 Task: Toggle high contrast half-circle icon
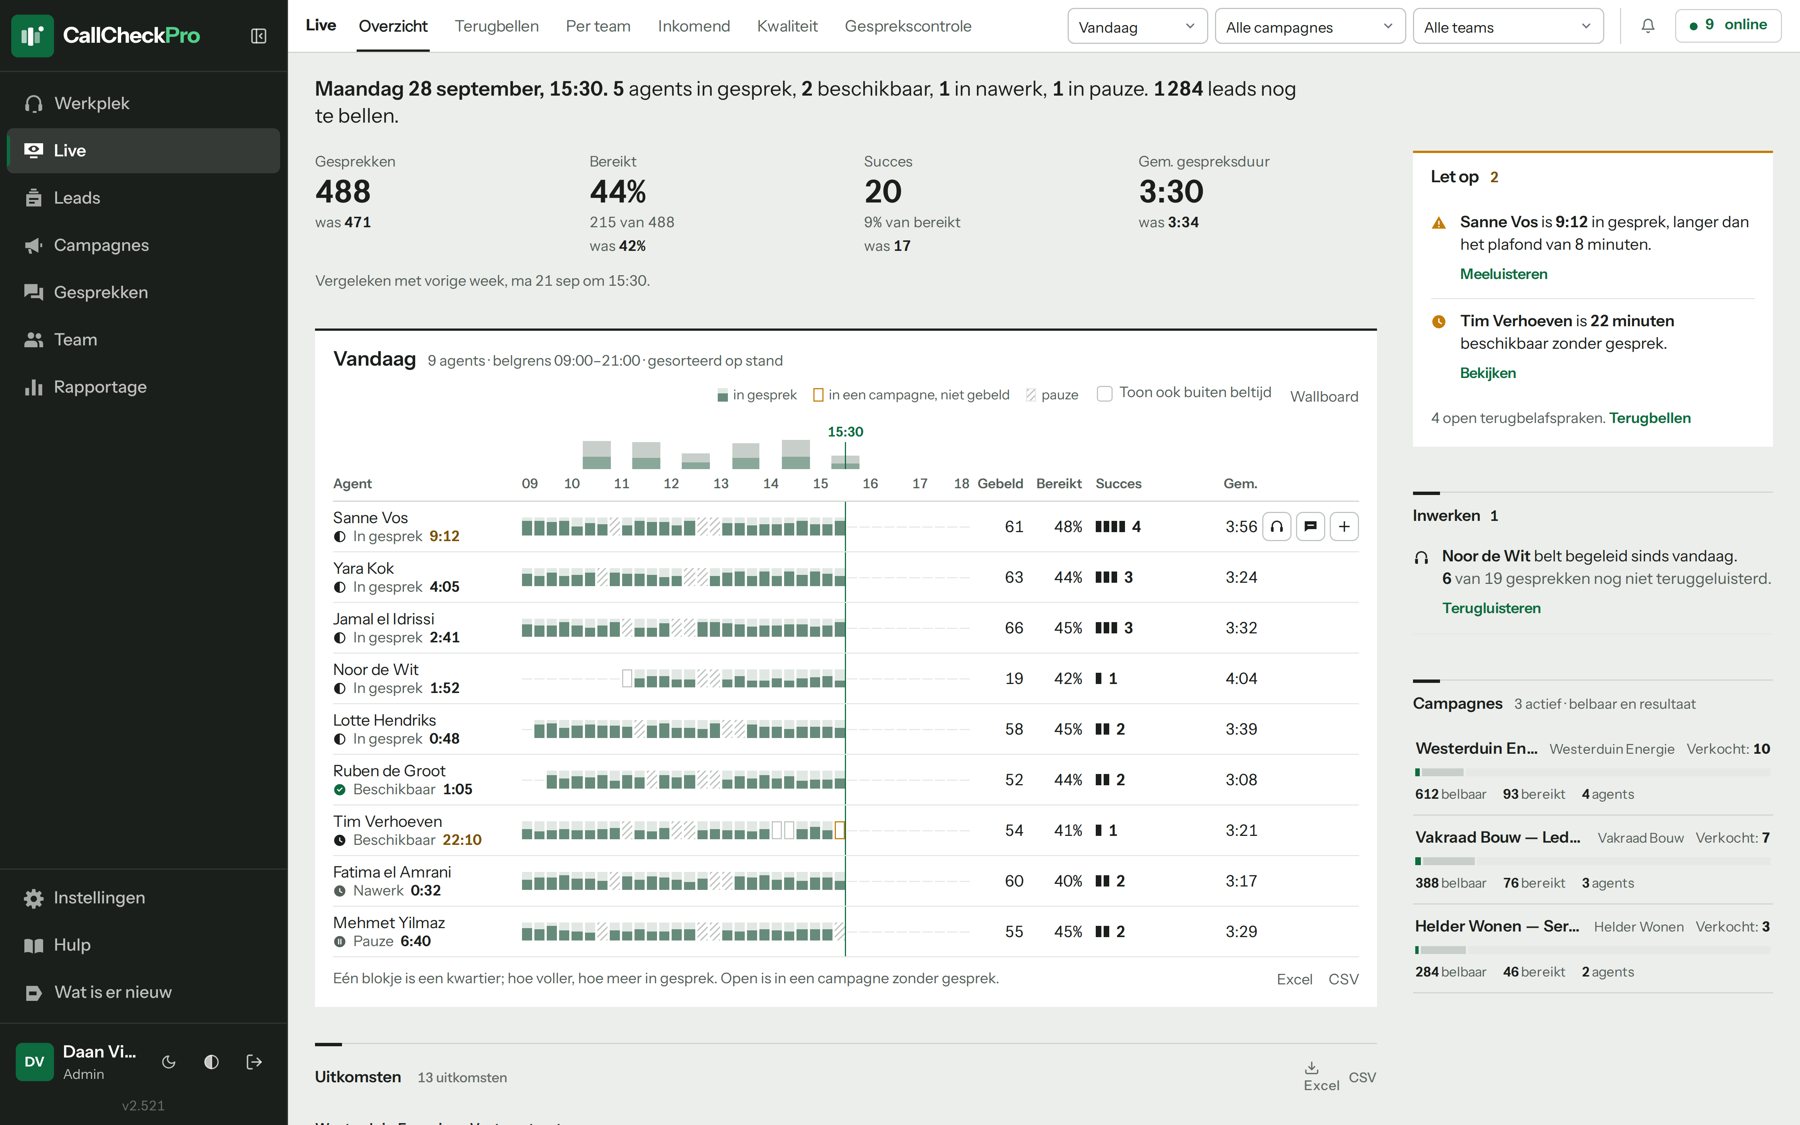coord(211,1062)
